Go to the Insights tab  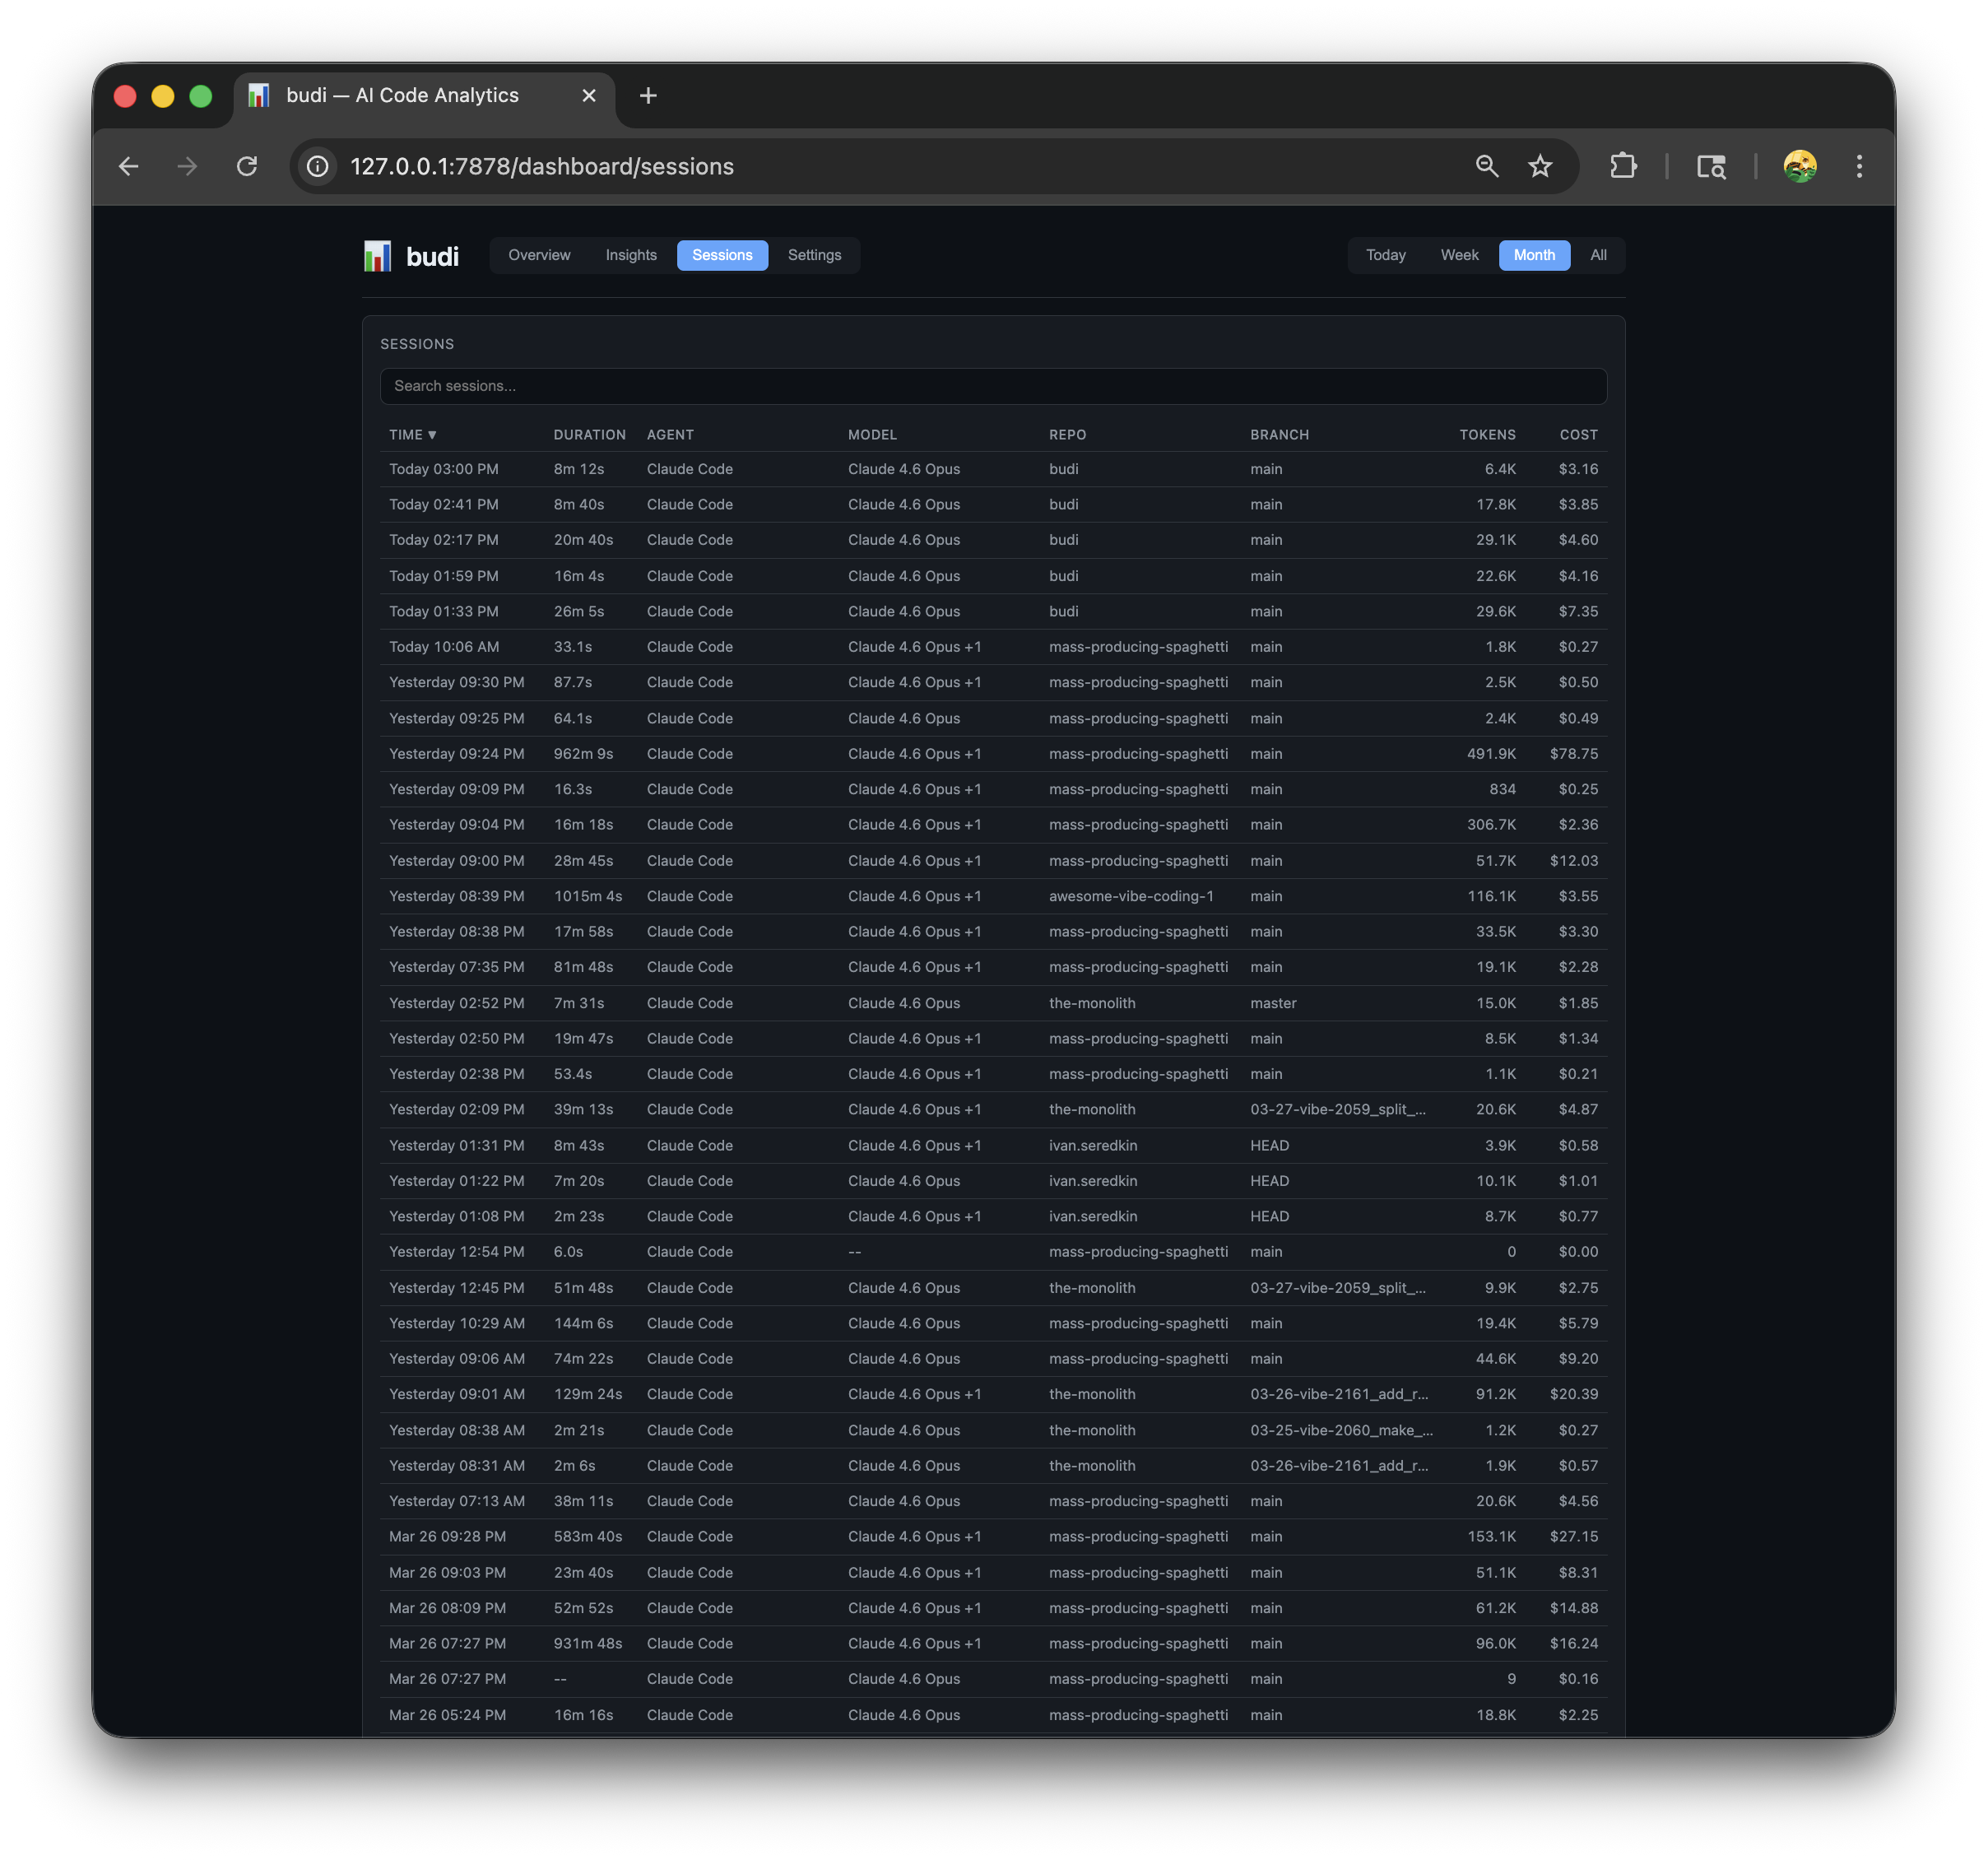pos(631,255)
